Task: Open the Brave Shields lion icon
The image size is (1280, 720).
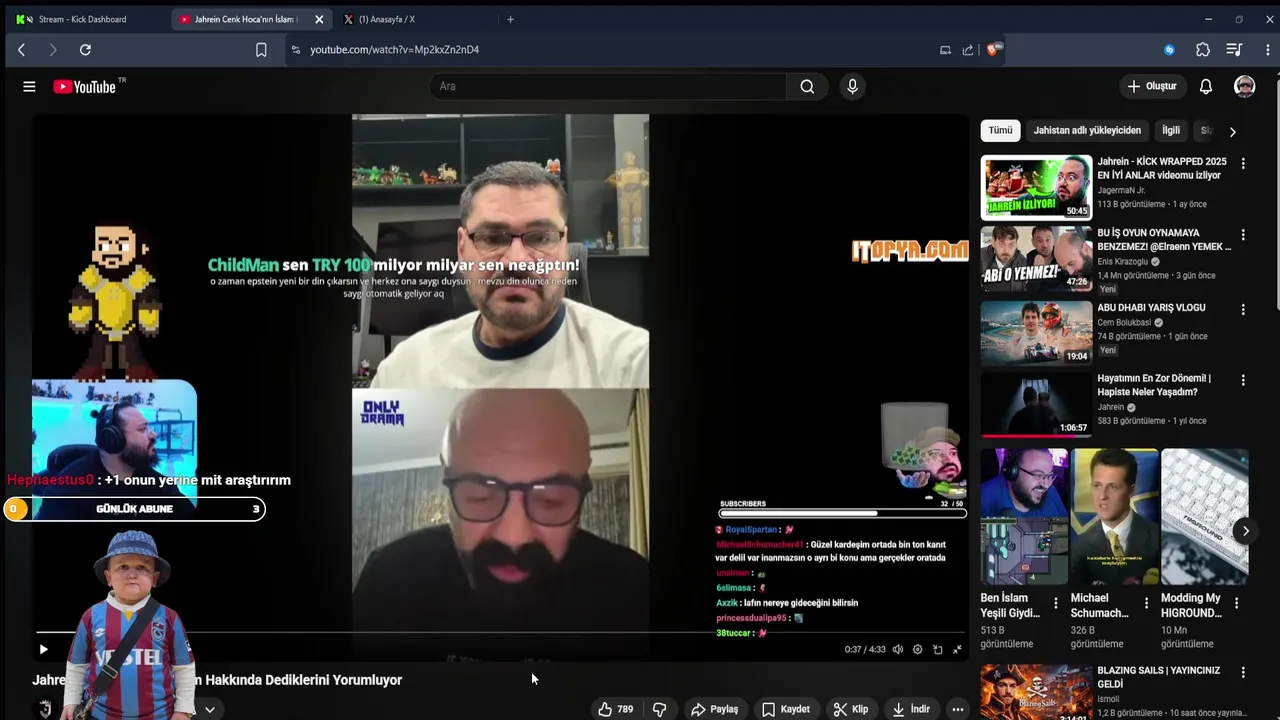Action: click(992, 49)
